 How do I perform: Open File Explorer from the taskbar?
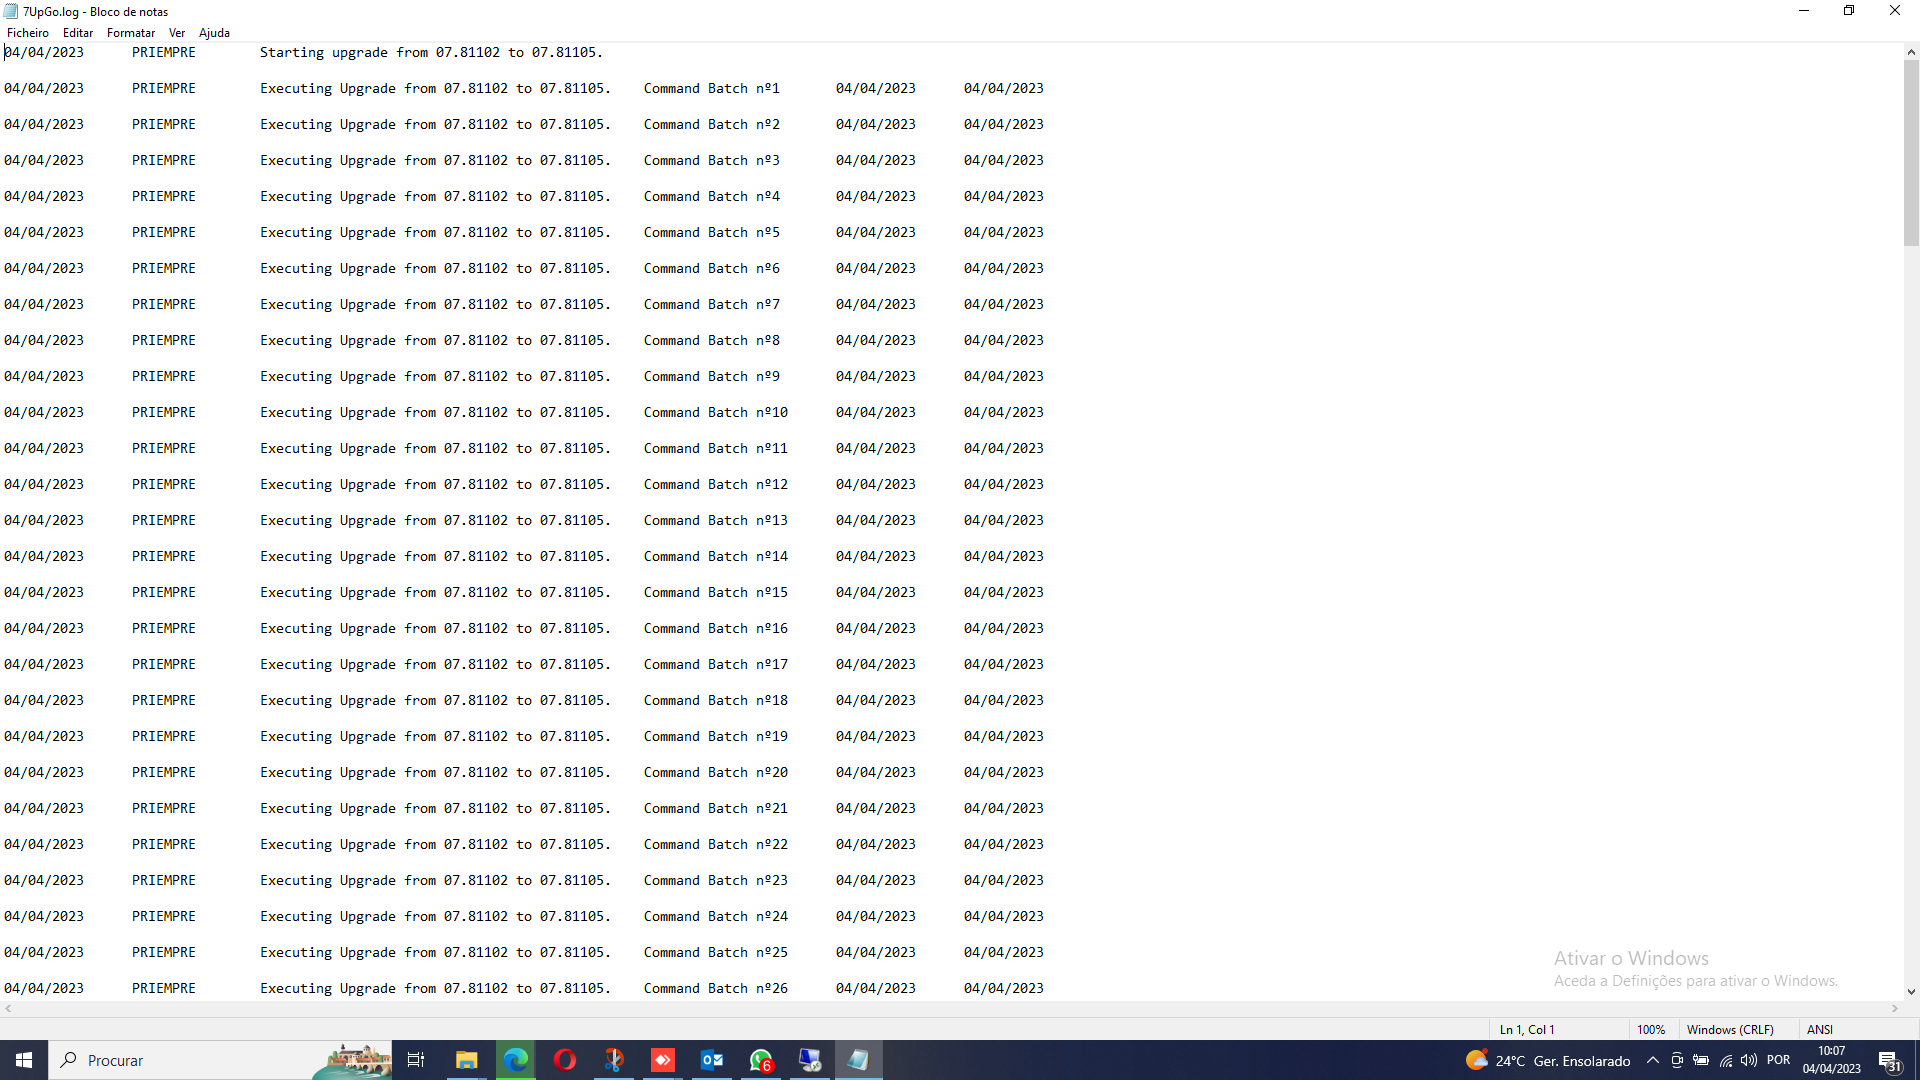click(x=467, y=1060)
